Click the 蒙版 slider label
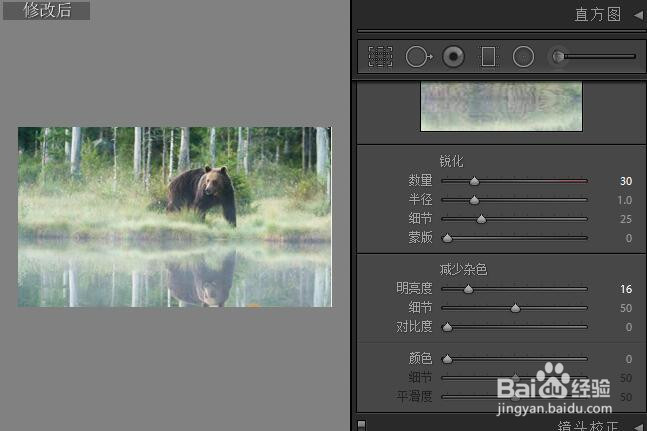 coord(420,238)
